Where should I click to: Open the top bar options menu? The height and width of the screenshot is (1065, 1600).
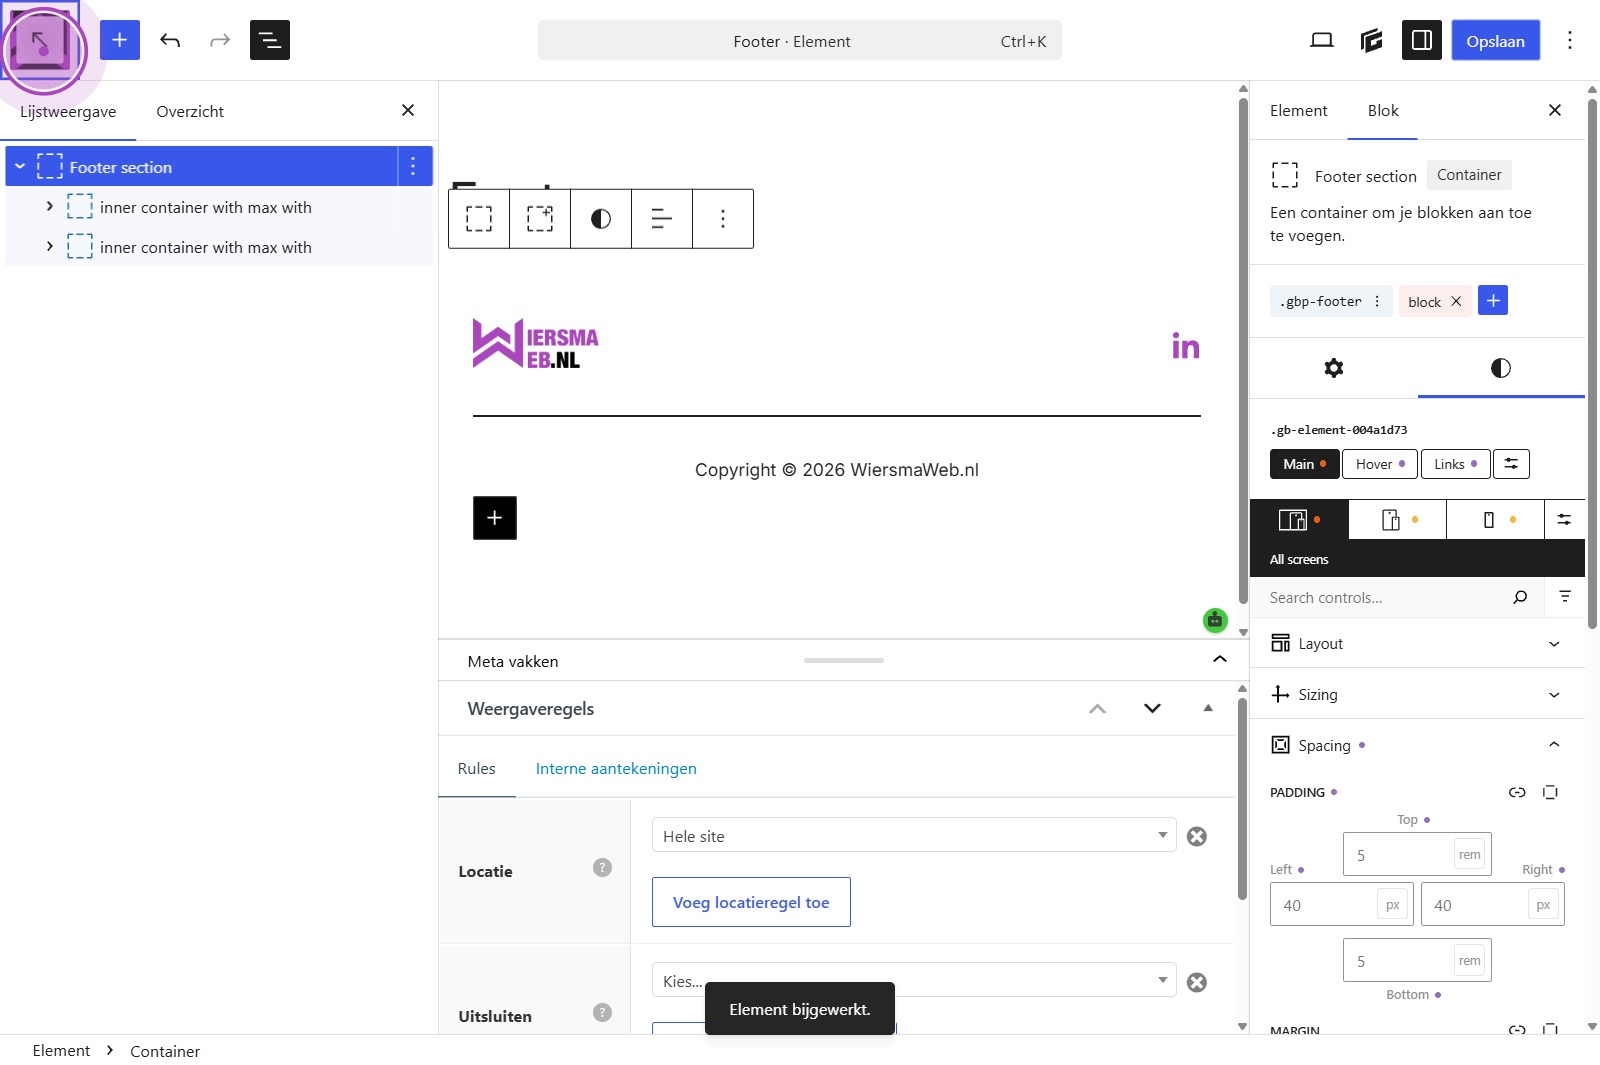(x=1570, y=40)
